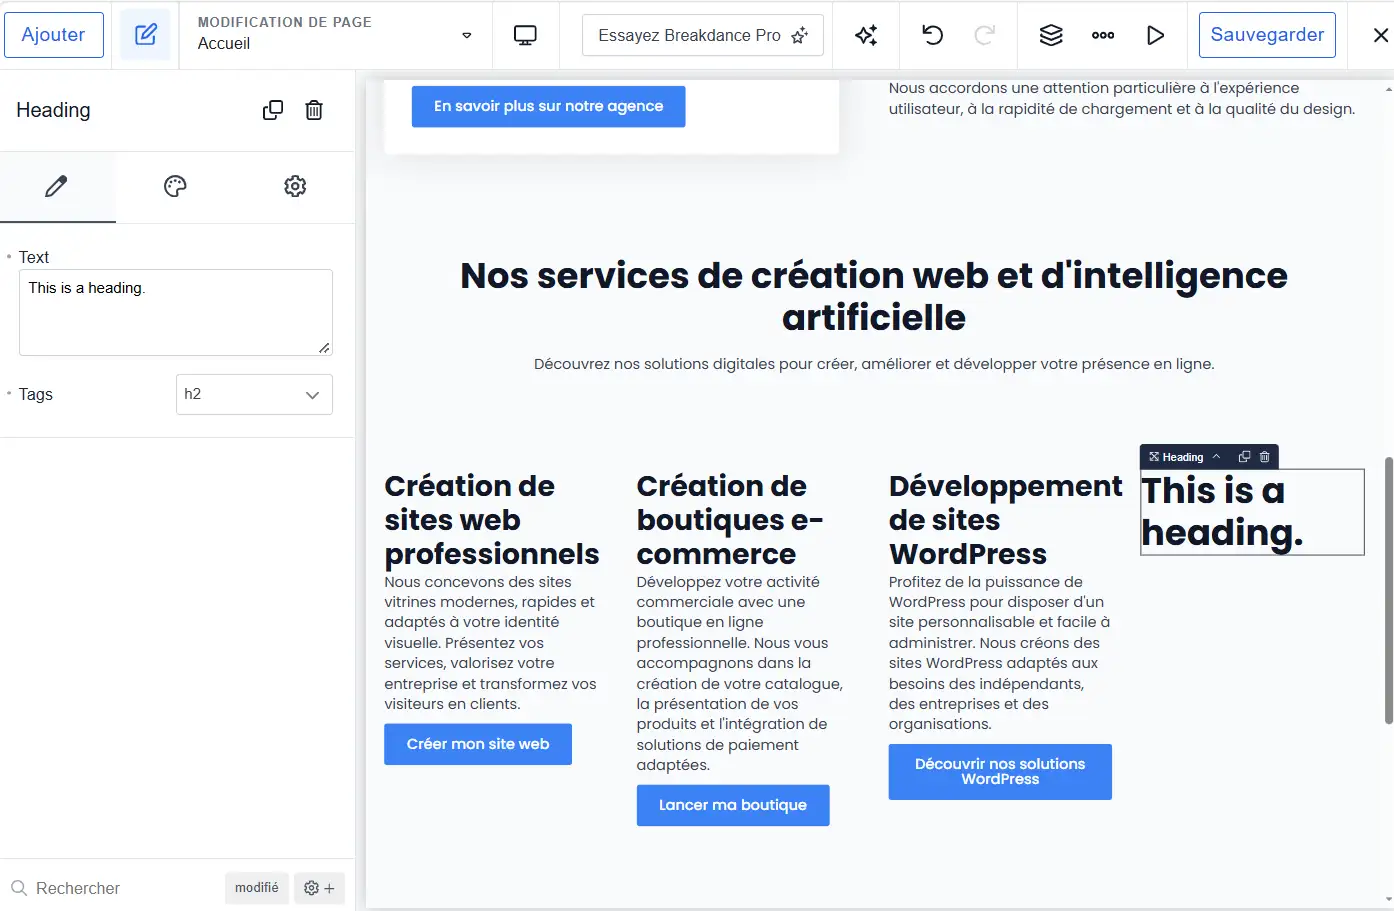This screenshot has height=911, width=1394.
Task: Select the 'Nous accordons une attention' paragraph
Action: (x=1122, y=99)
